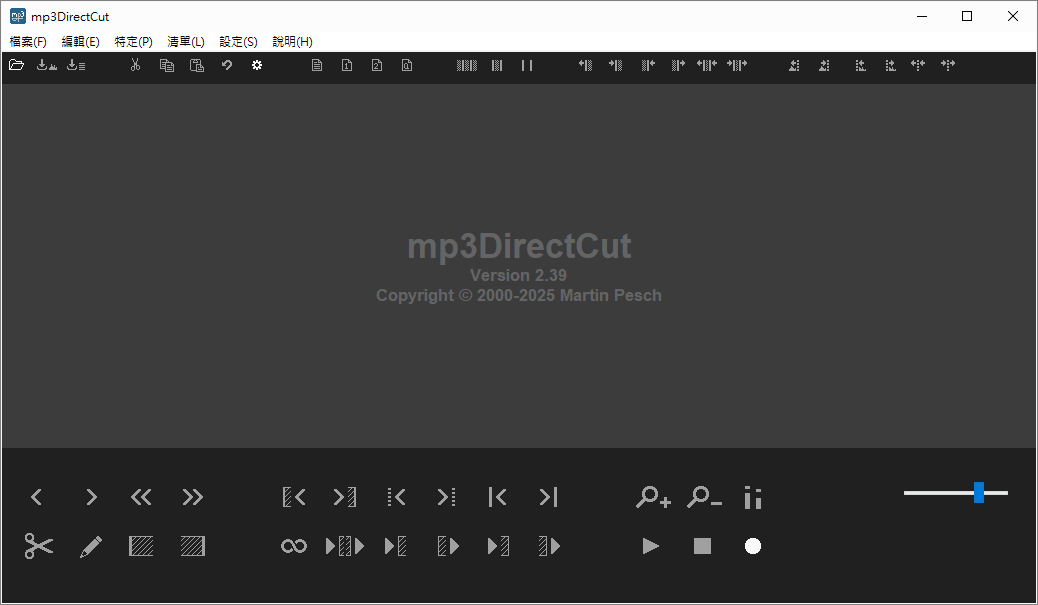Click the document icon numbered 1

coord(347,65)
